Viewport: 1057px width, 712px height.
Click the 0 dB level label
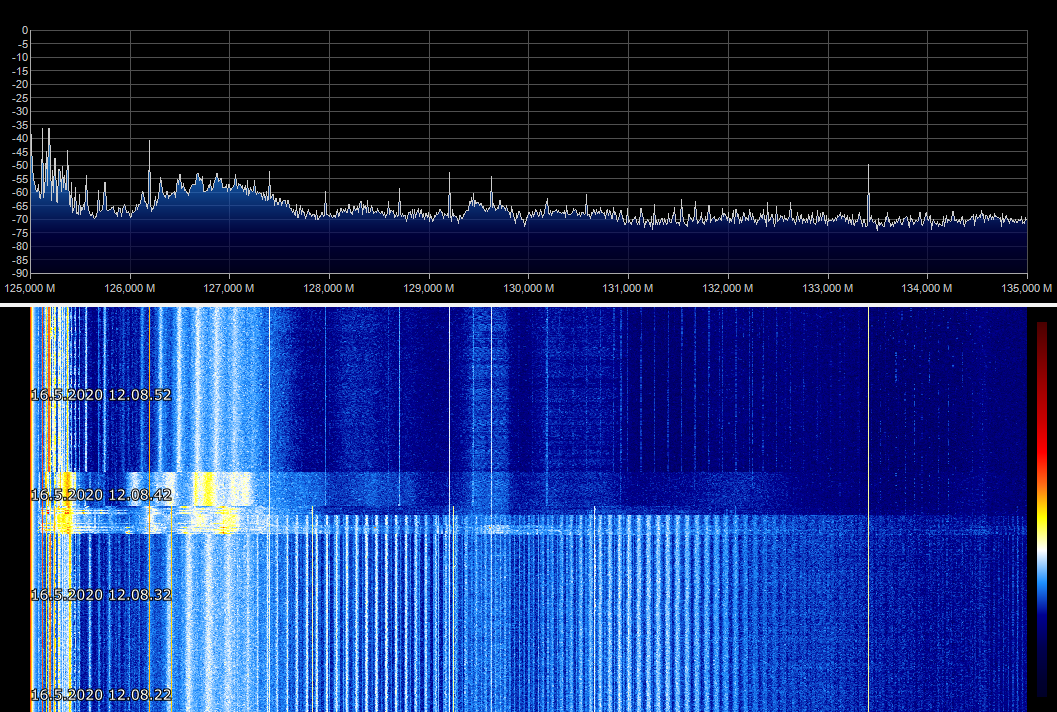click(24, 31)
